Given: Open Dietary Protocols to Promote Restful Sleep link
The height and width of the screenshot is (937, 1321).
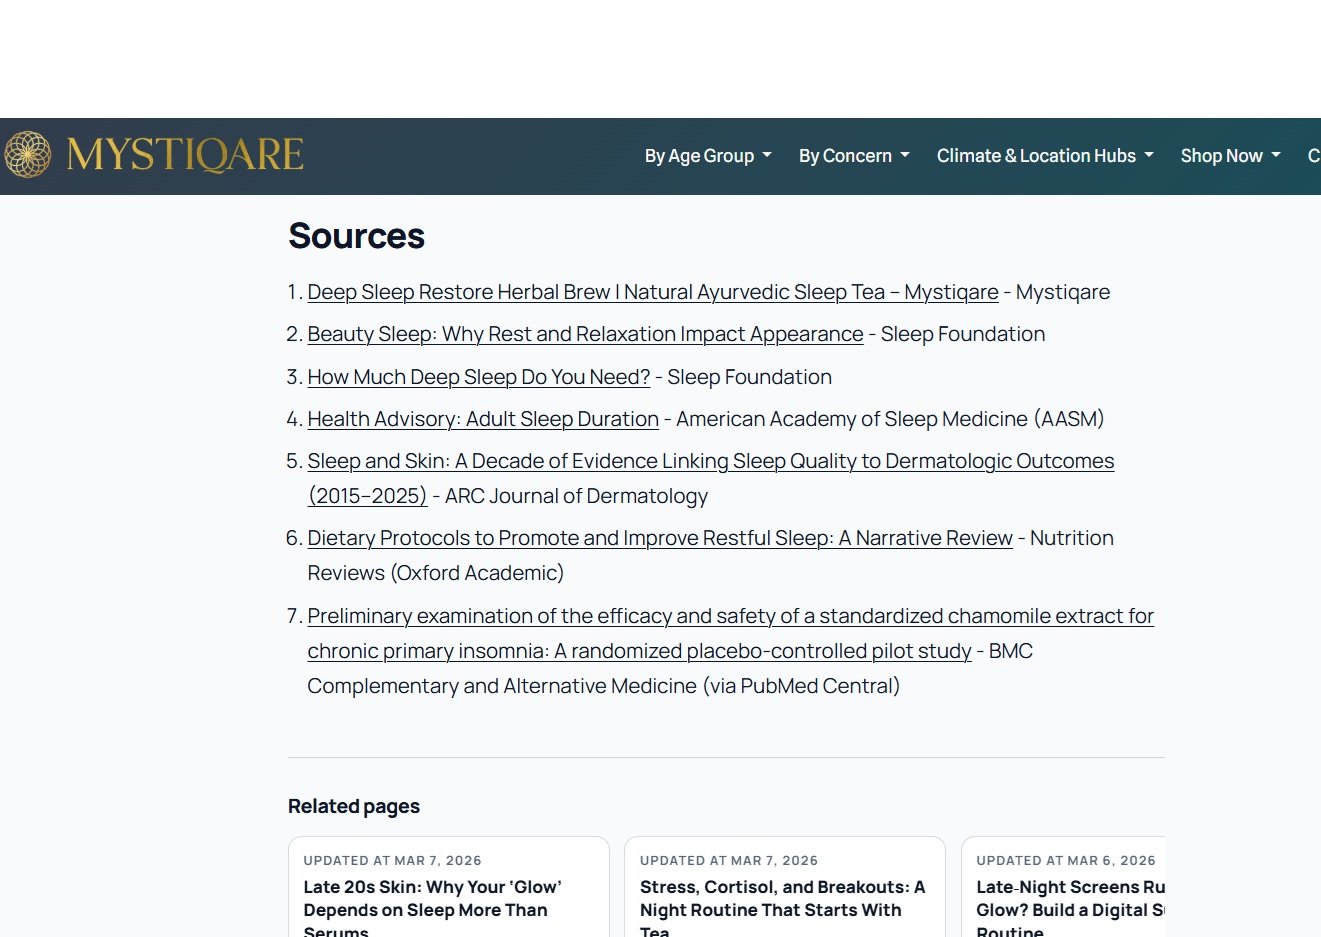Looking at the screenshot, I should (660, 538).
